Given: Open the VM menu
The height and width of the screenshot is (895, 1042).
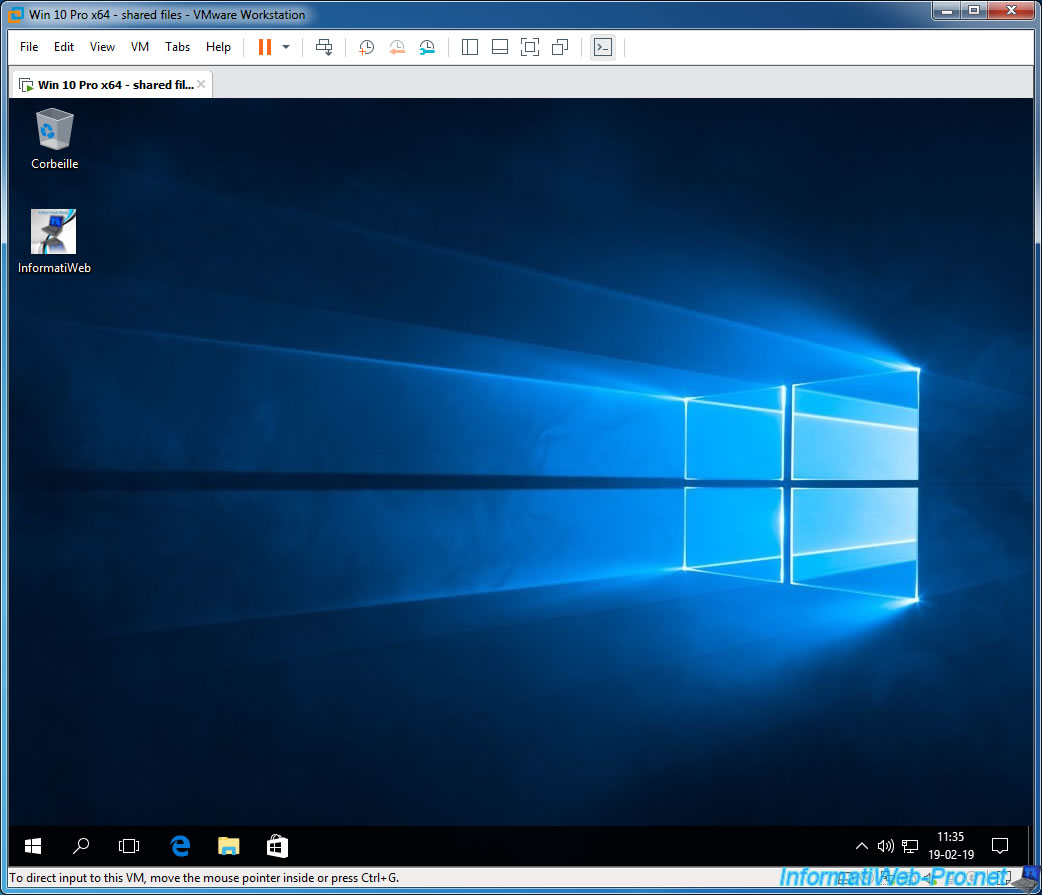Looking at the screenshot, I should (140, 47).
